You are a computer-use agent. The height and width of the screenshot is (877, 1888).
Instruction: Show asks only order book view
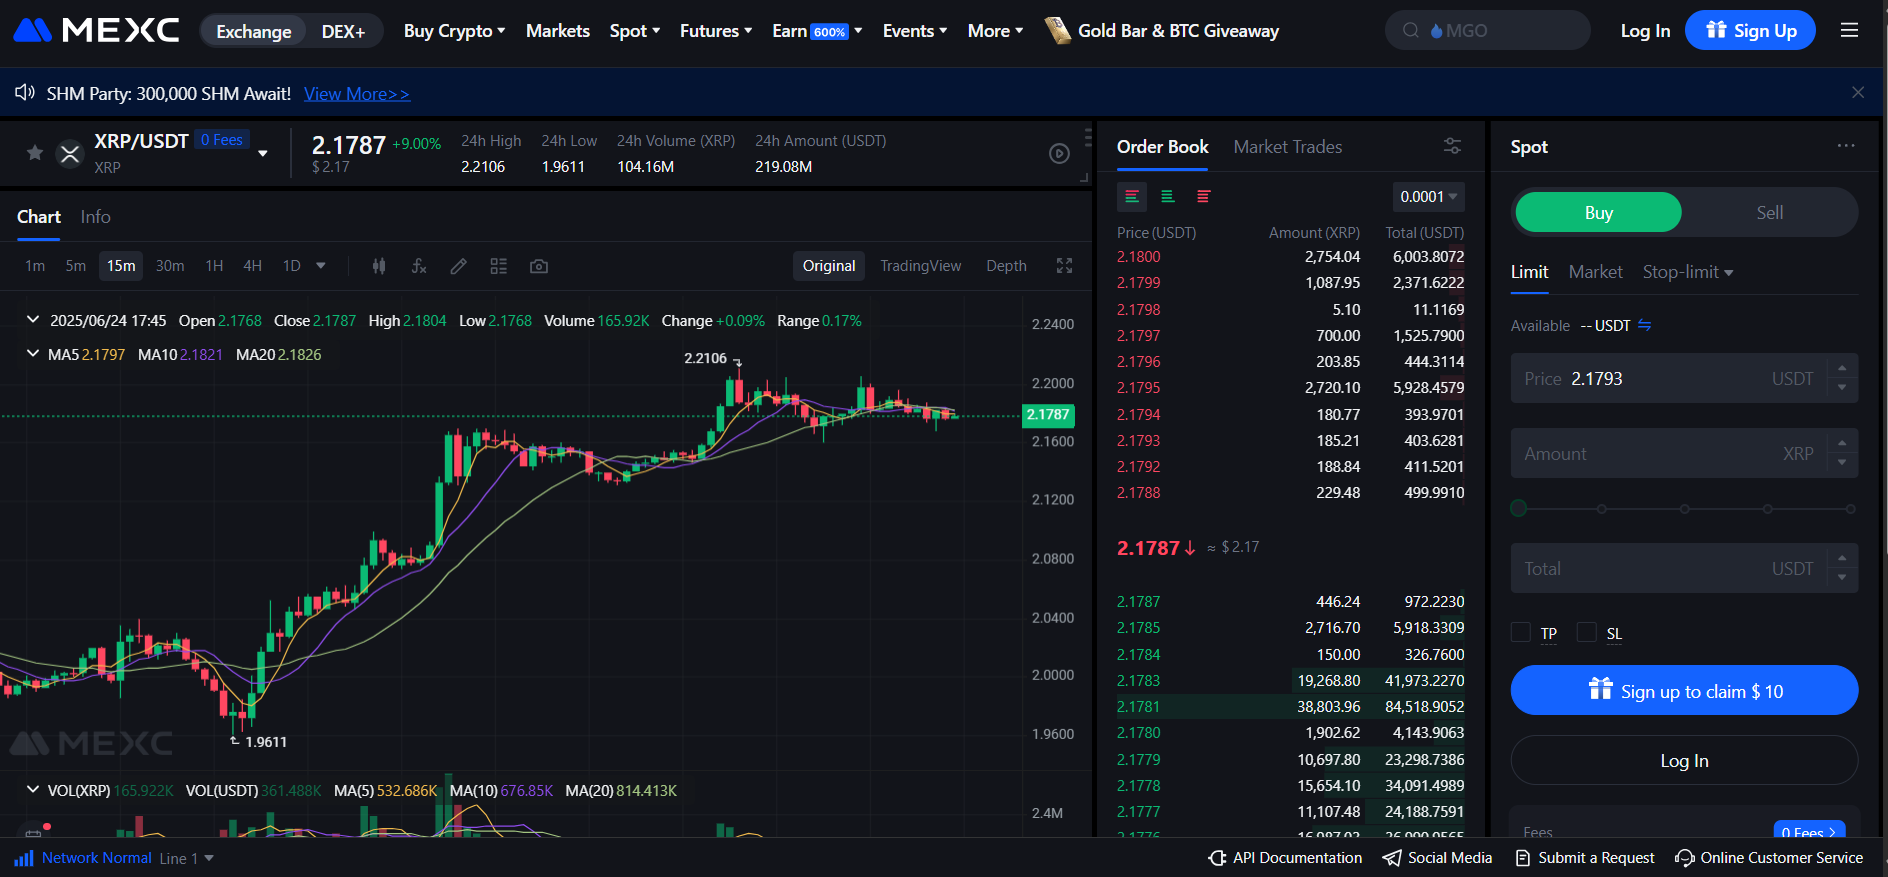1204,197
